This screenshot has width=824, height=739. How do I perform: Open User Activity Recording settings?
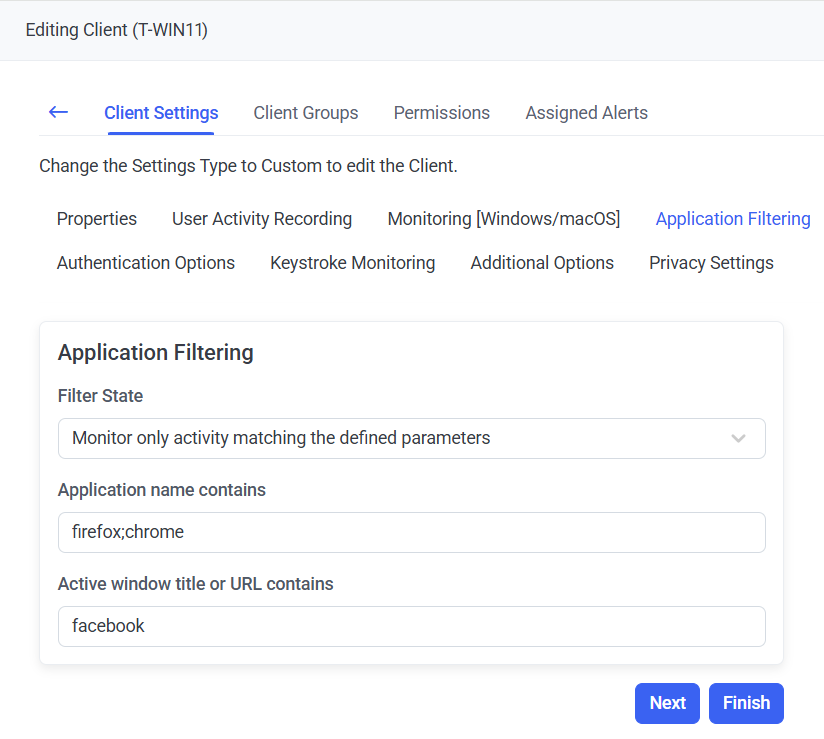pyautogui.click(x=262, y=219)
